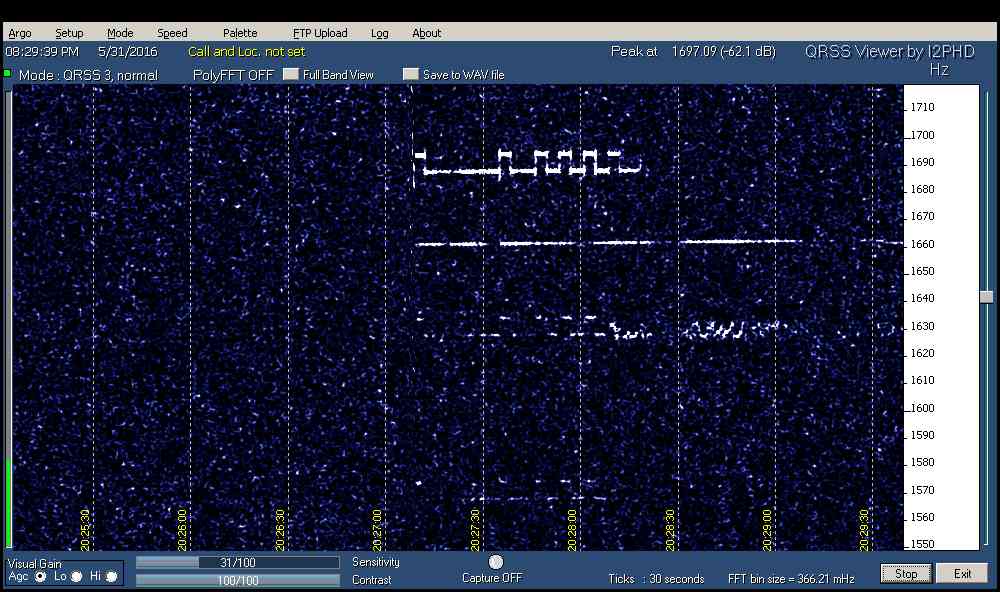Click PolyFFT OFF label

(x=233, y=75)
